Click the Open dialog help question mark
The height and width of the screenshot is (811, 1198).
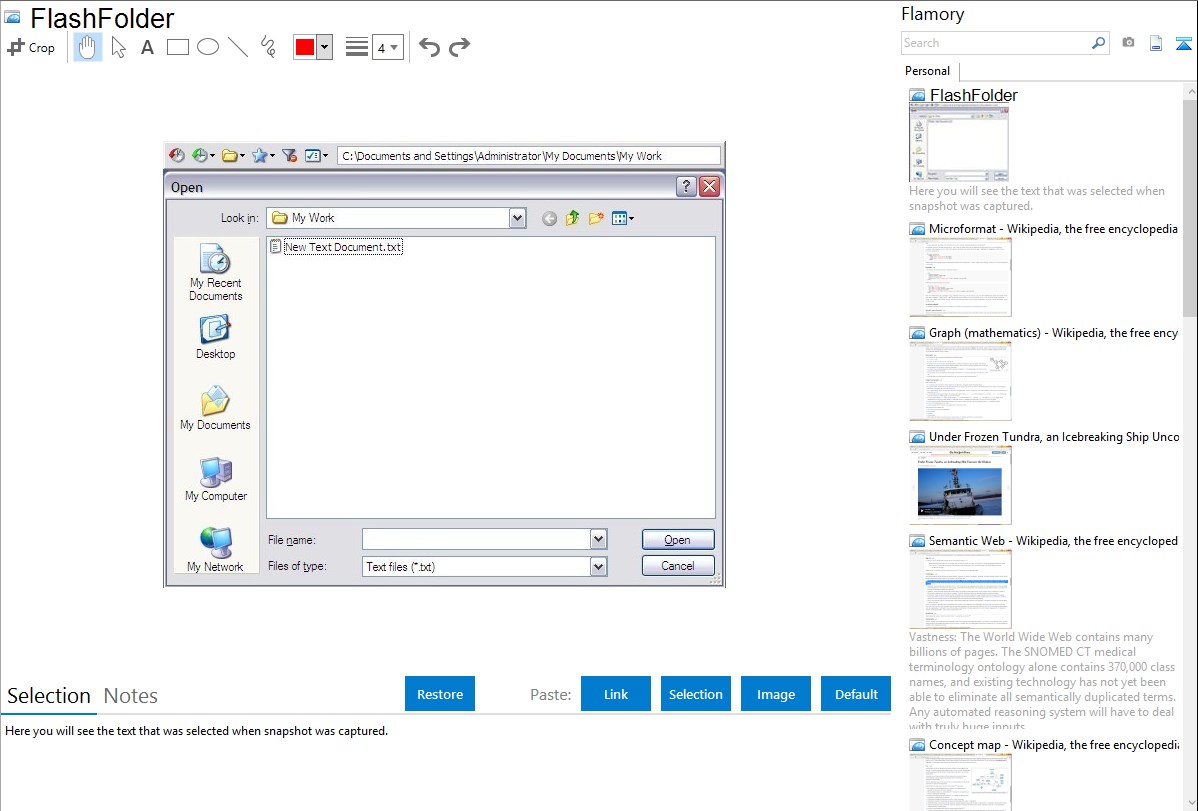pos(686,187)
